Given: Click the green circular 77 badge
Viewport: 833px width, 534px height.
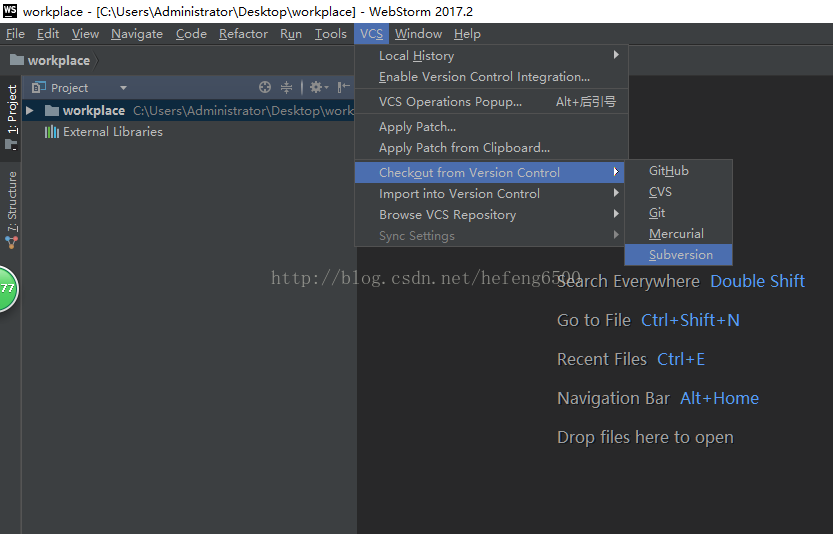Looking at the screenshot, I should (x=7, y=289).
